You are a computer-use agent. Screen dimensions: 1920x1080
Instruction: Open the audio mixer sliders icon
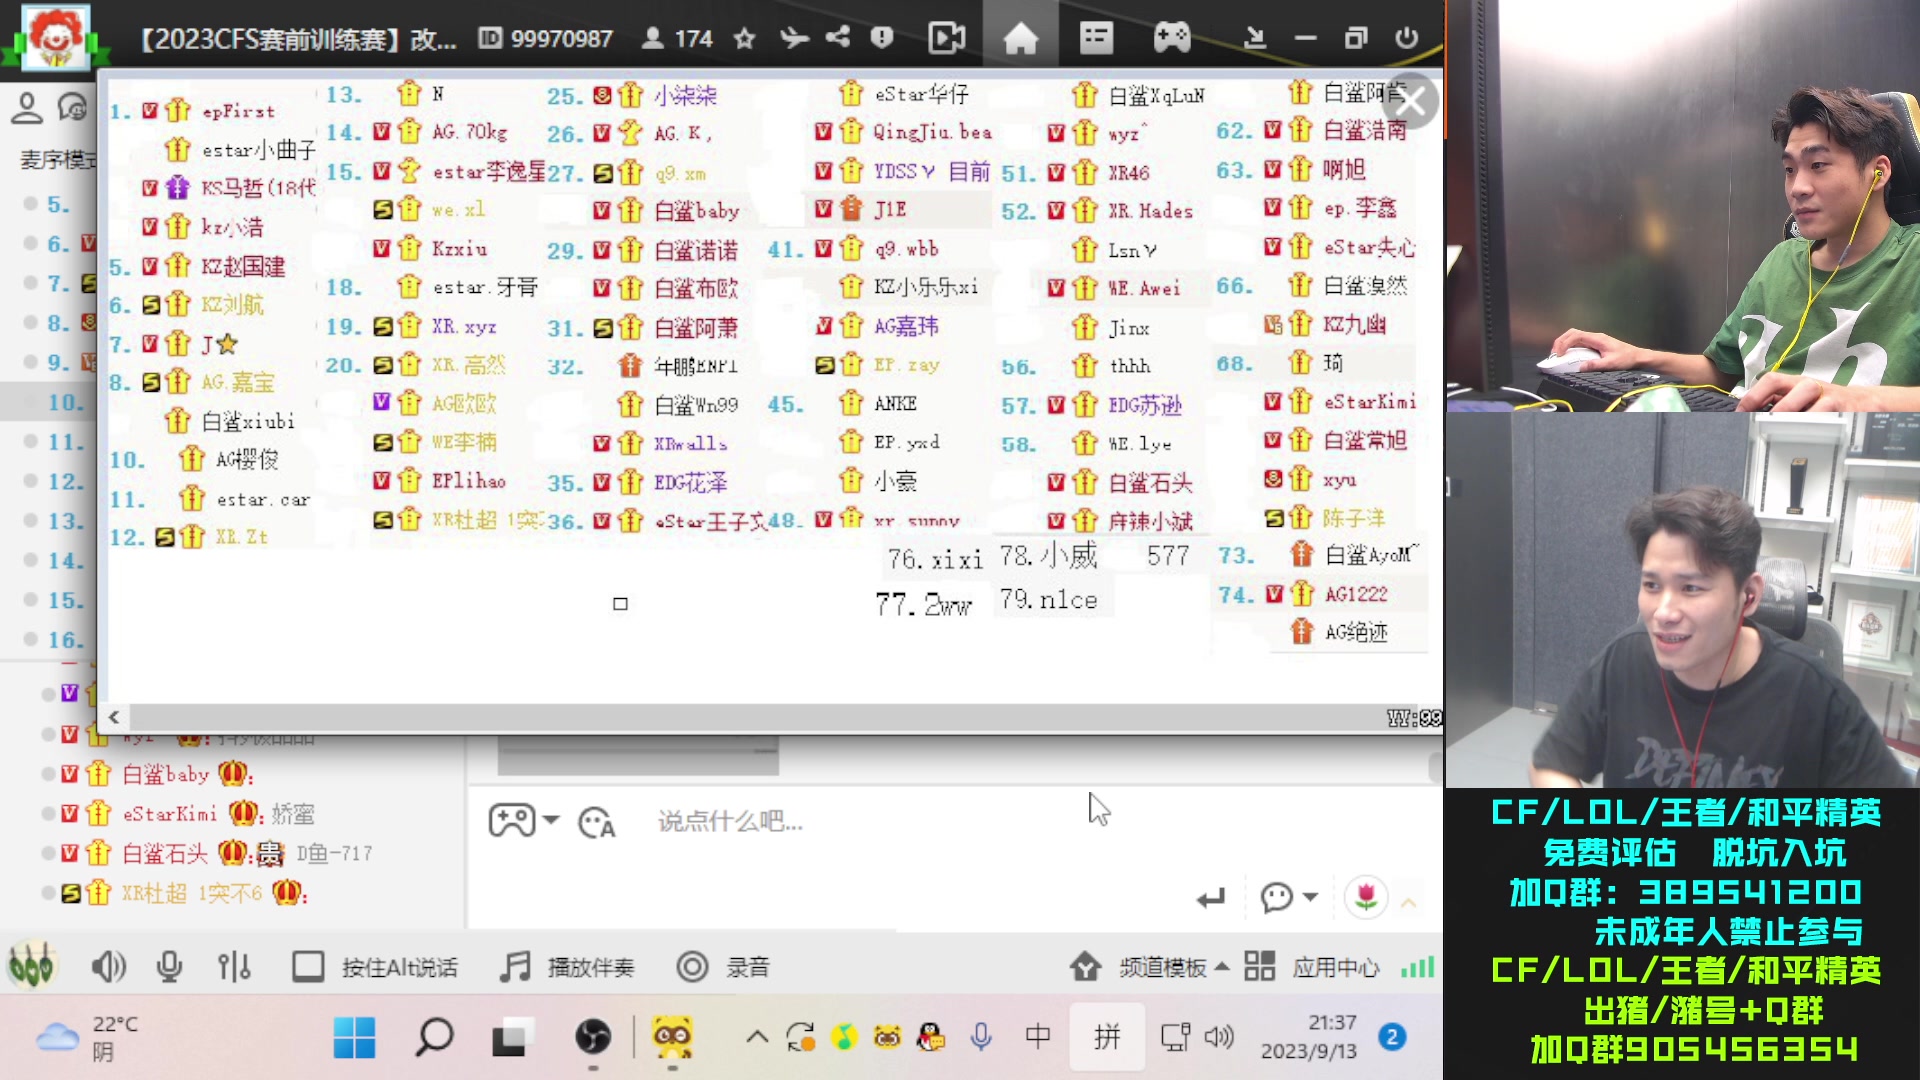click(x=233, y=966)
